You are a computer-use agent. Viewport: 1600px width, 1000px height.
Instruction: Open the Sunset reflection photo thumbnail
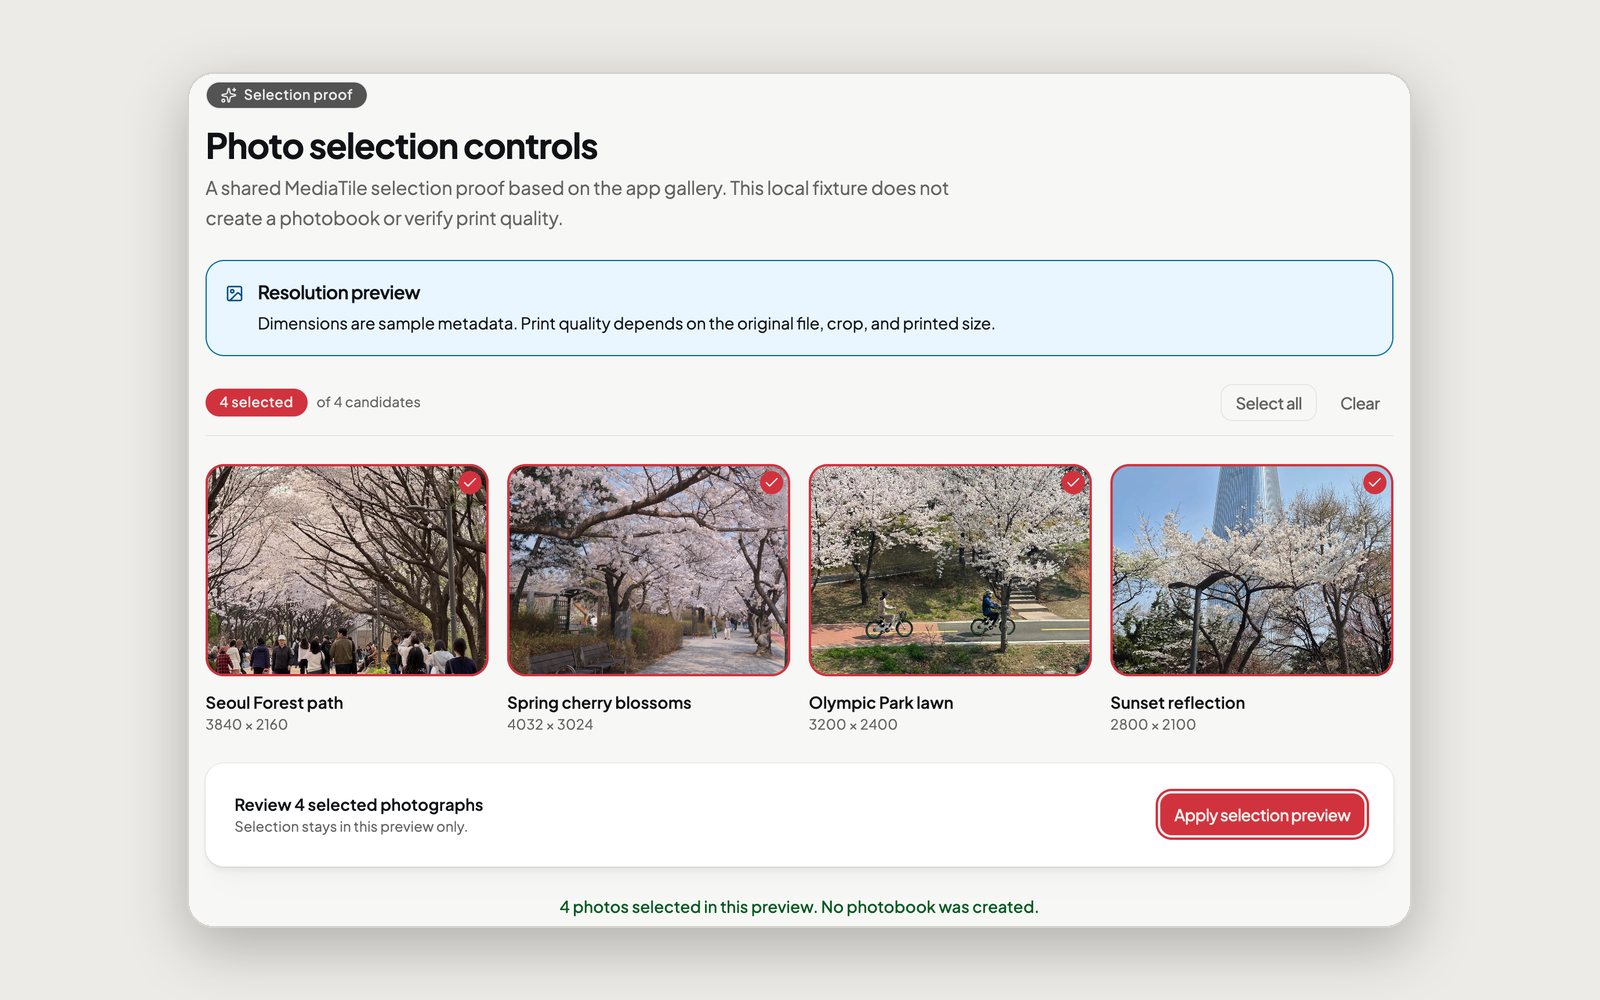[1251, 570]
